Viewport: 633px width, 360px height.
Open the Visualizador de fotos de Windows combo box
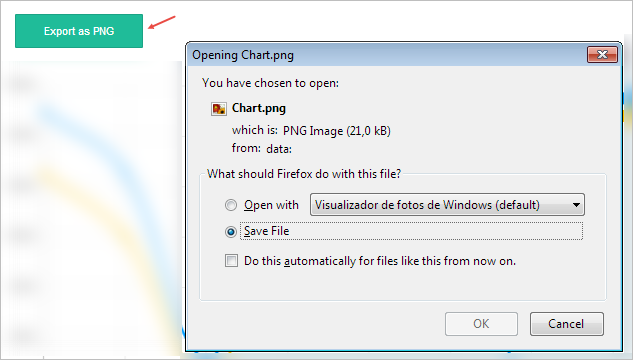[447, 205]
